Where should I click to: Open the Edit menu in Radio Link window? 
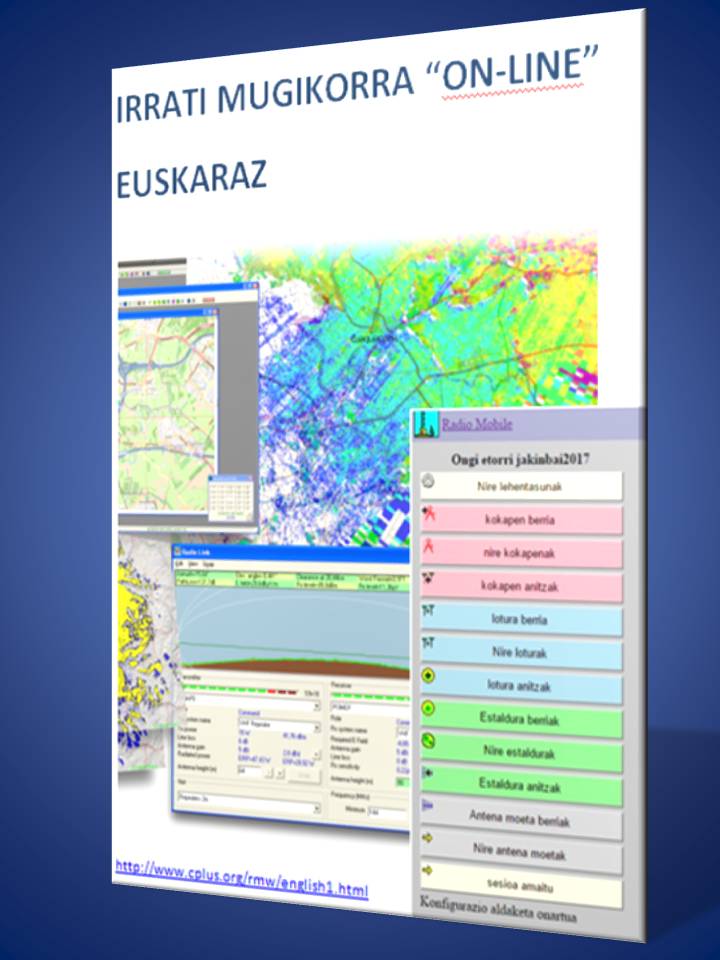click(180, 563)
